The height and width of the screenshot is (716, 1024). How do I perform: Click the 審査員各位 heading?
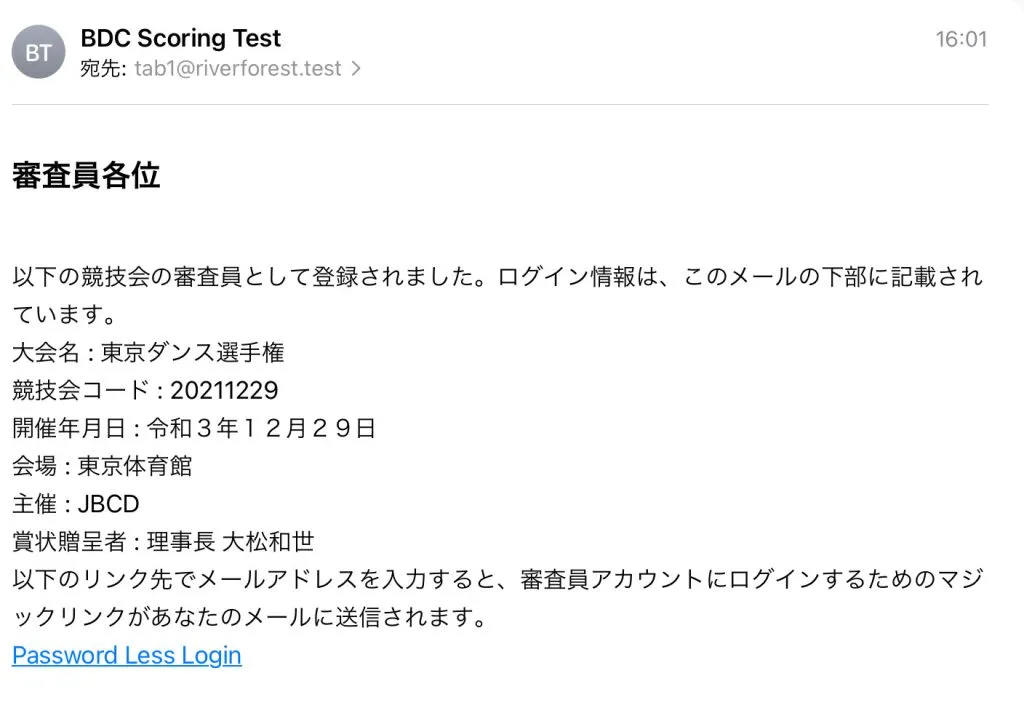(x=86, y=176)
